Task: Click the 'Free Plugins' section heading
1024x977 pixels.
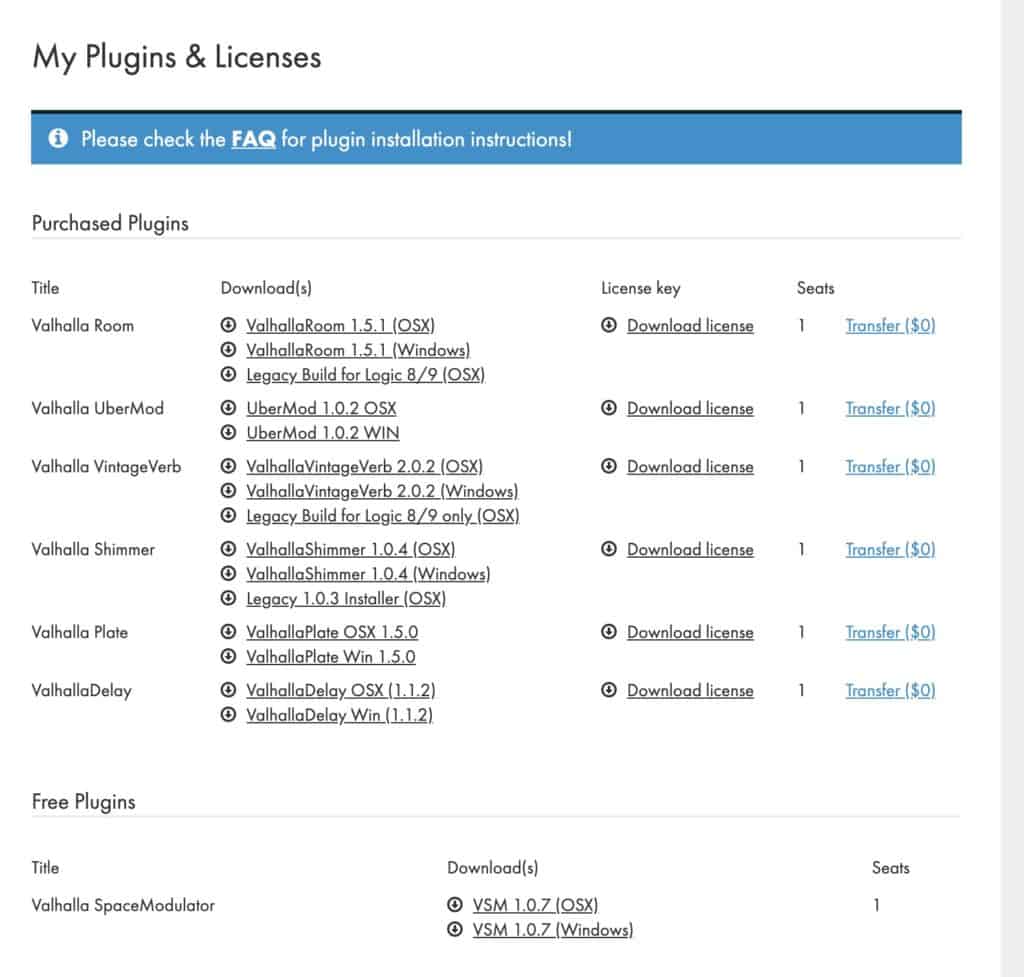Action: point(84,802)
